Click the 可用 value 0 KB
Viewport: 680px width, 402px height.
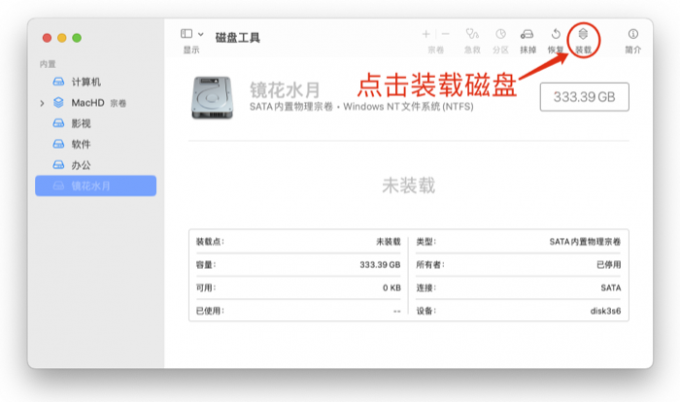[392, 288]
